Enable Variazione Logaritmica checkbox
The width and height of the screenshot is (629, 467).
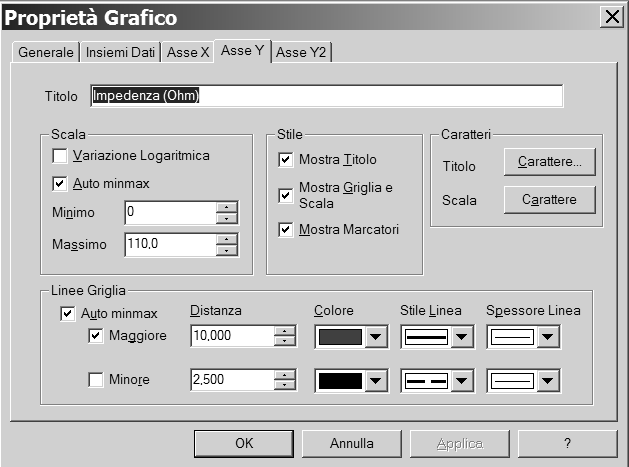[x=60, y=156]
